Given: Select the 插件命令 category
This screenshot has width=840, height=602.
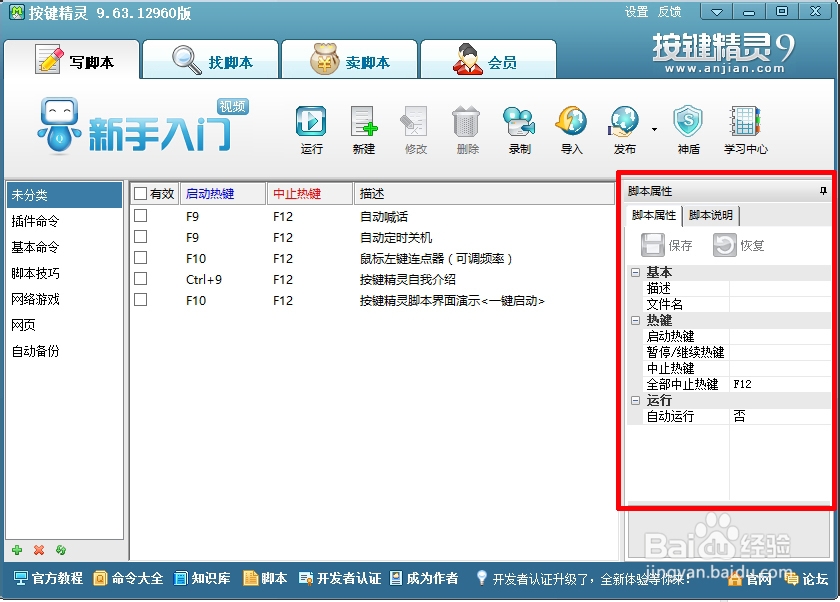Looking at the screenshot, I should click(64, 221).
